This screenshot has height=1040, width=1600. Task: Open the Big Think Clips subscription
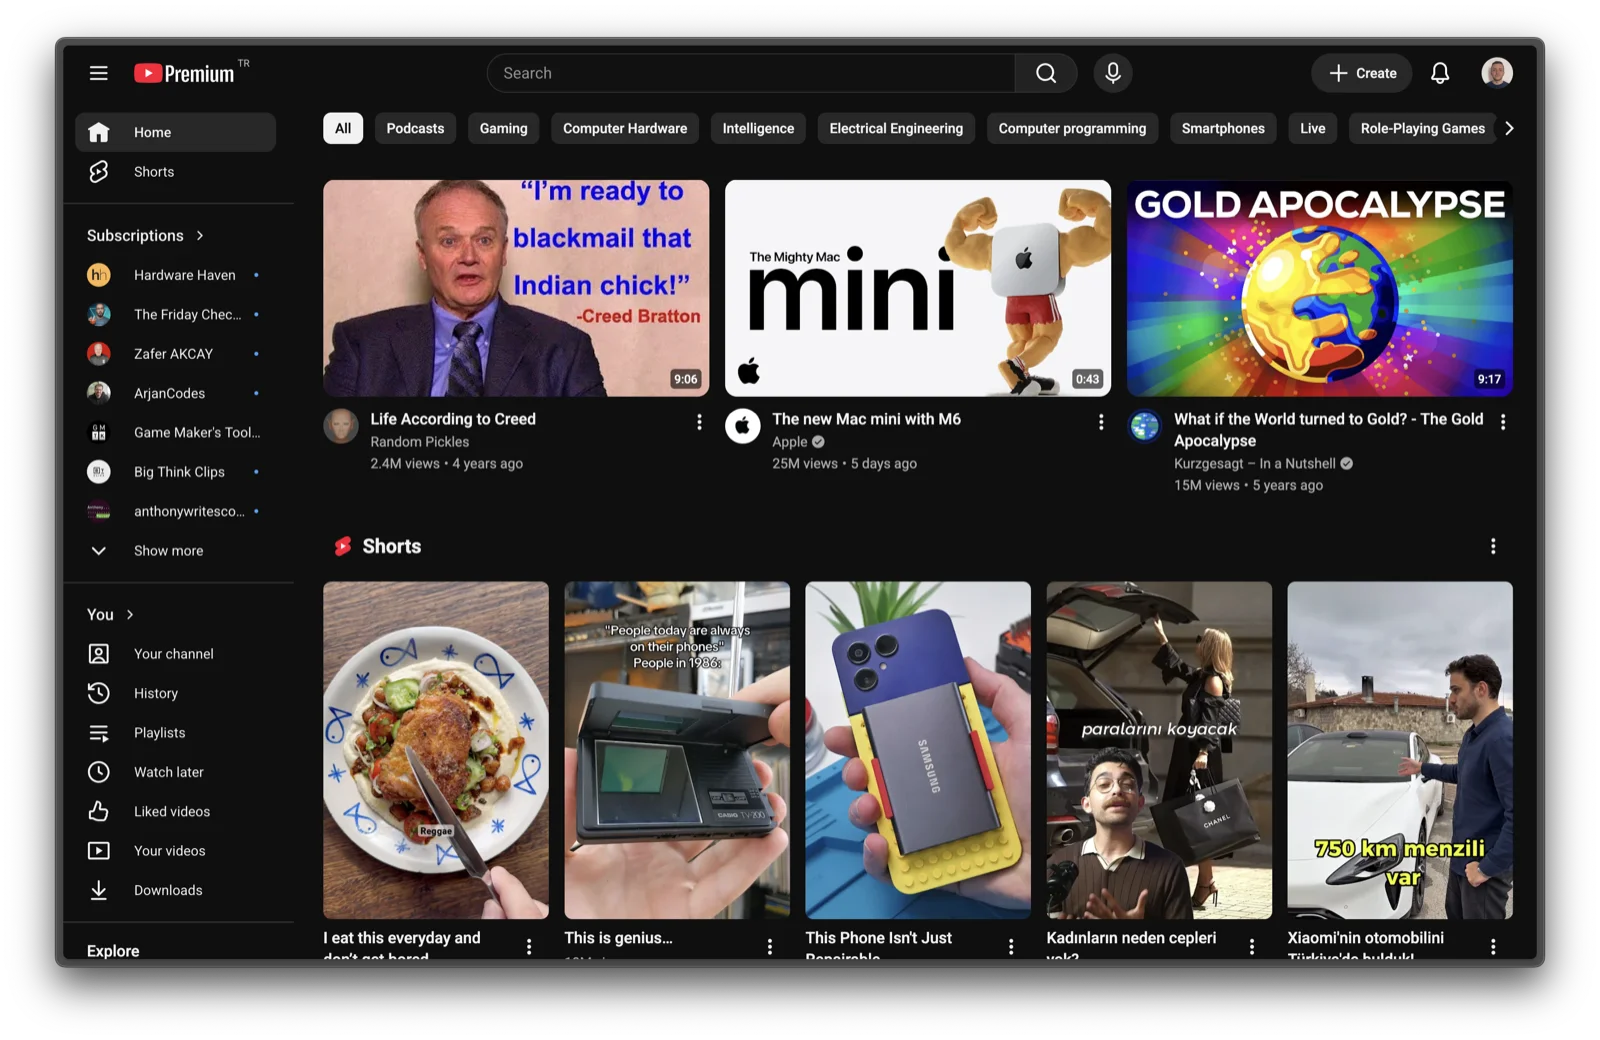(x=175, y=472)
